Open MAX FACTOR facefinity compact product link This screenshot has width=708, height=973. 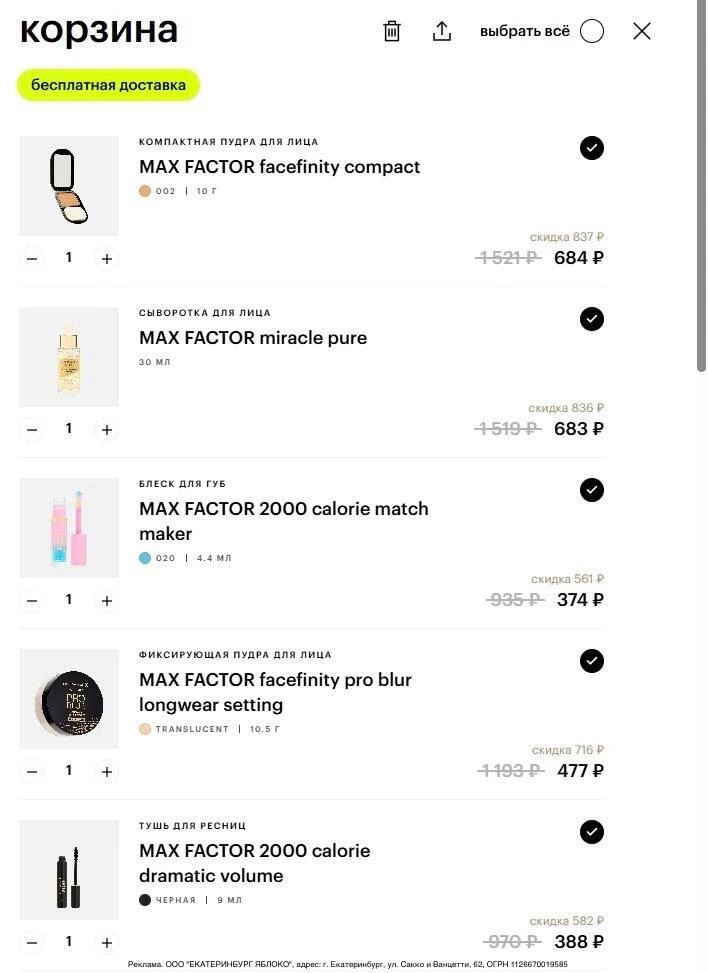pos(279,167)
